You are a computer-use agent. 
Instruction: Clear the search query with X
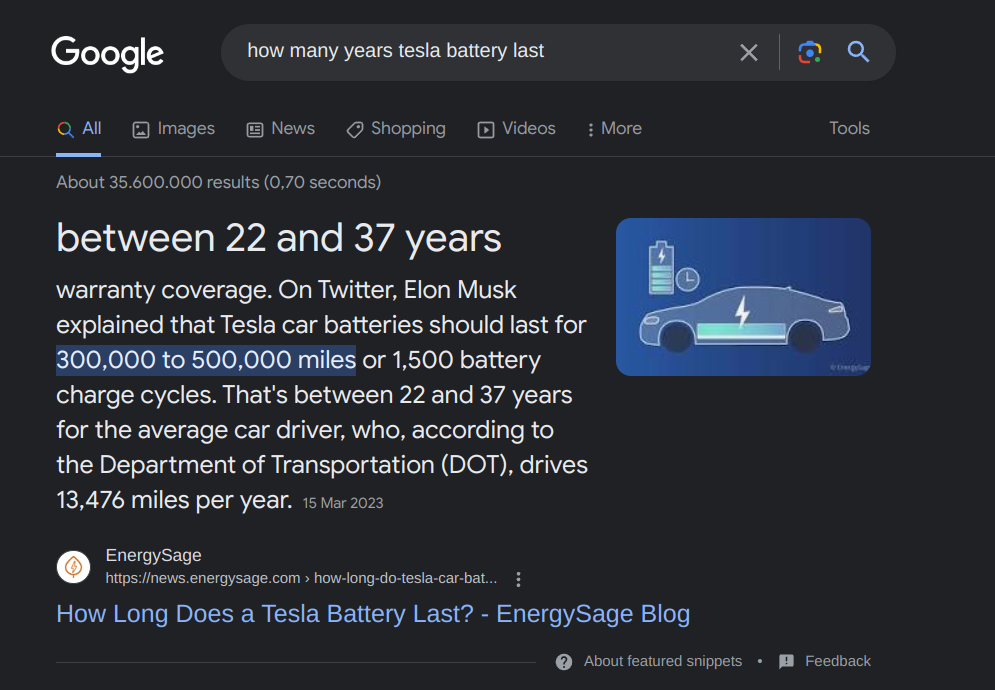click(x=748, y=52)
